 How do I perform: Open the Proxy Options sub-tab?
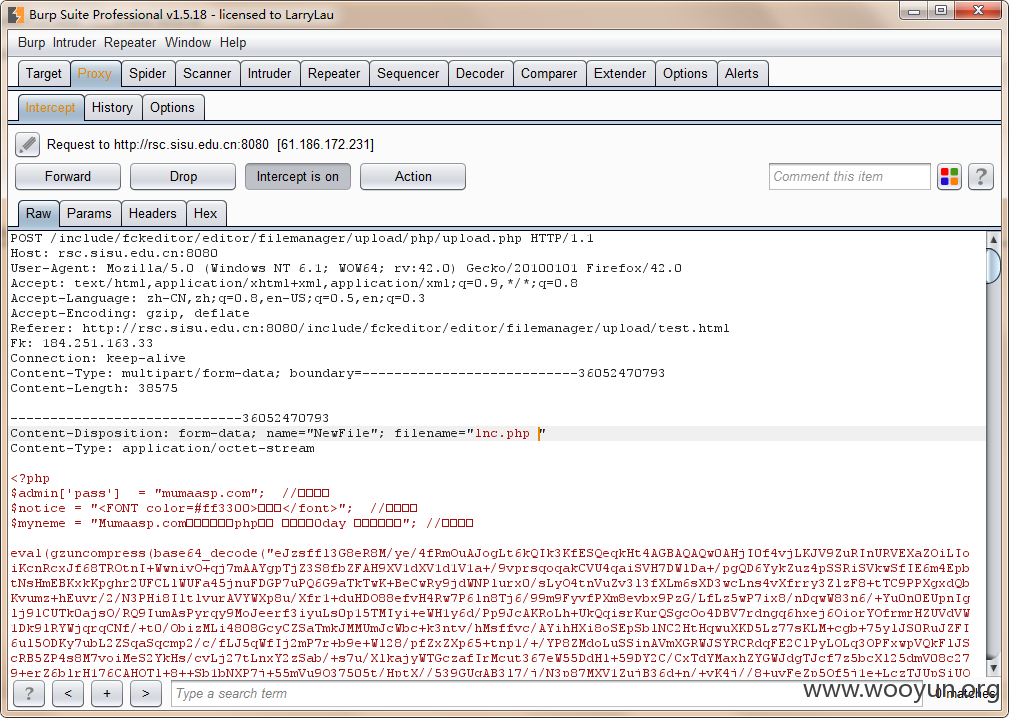172,107
